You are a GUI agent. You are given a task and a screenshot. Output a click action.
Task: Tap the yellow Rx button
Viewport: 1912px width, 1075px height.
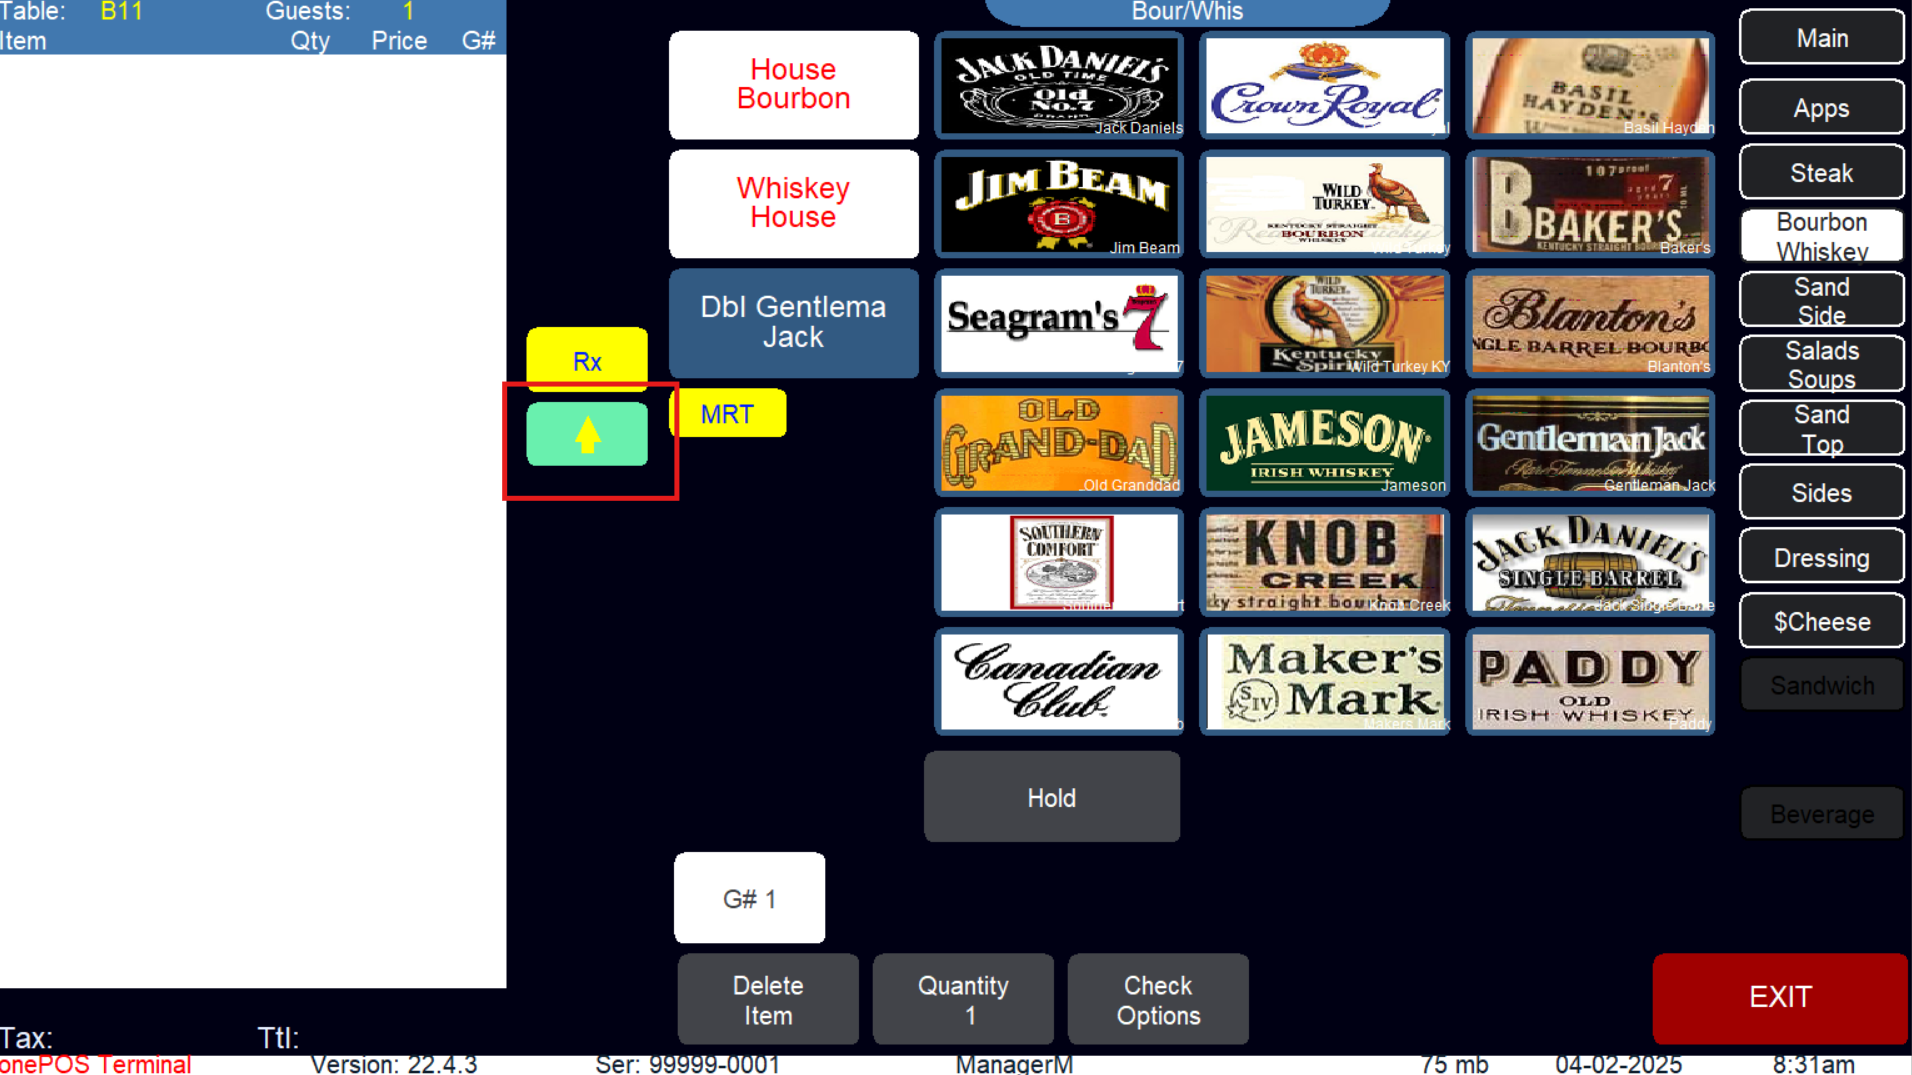click(x=587, y=360)
